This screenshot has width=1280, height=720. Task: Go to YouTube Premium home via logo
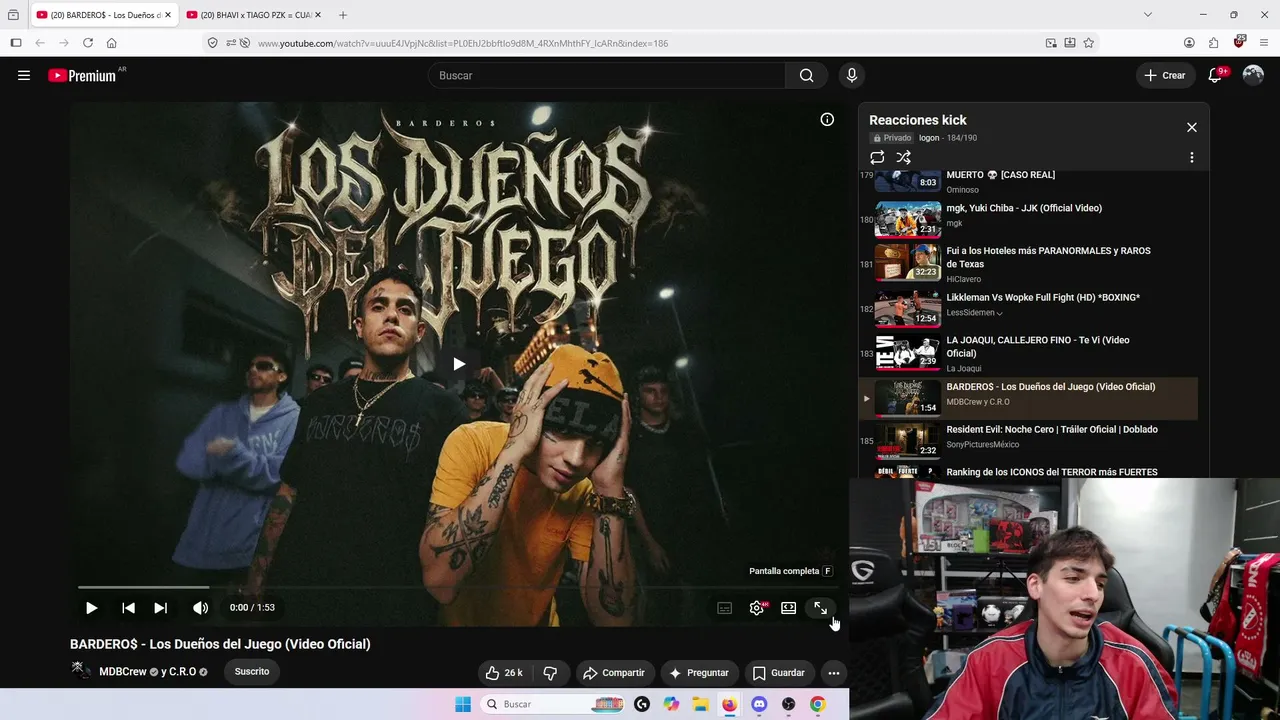(83, 75)
